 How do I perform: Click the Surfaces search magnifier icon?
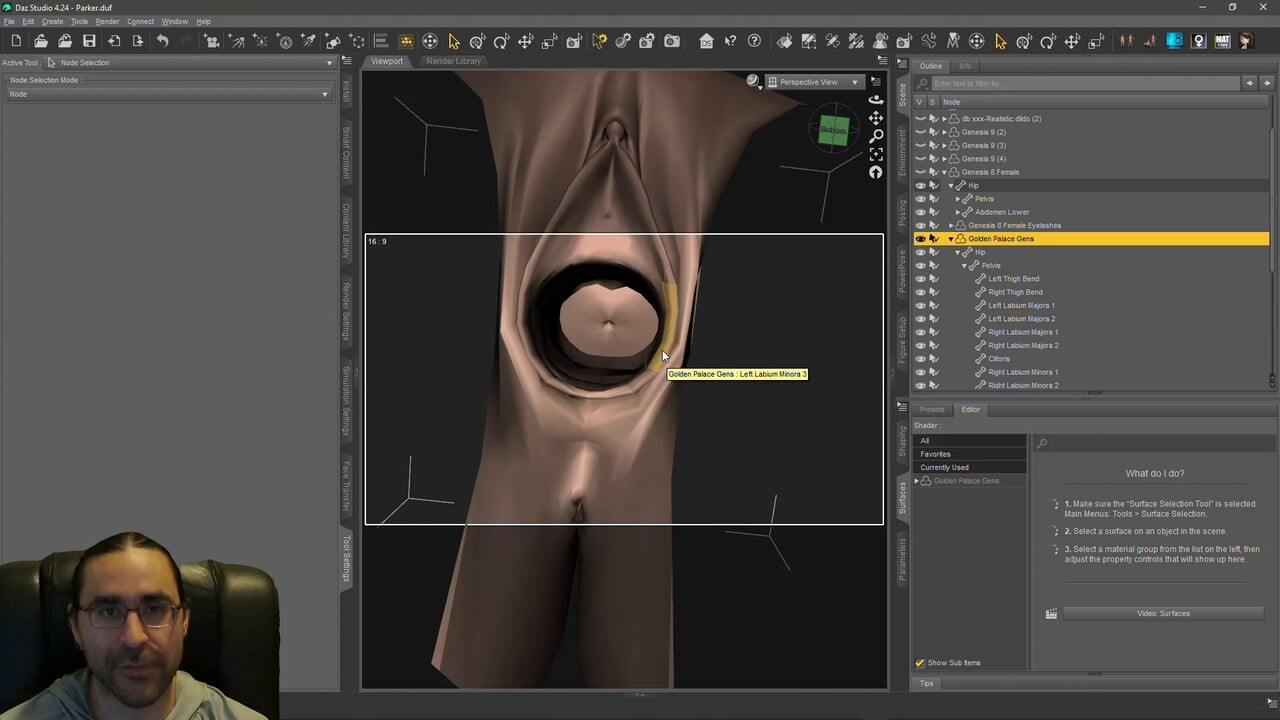pyautogui.click(x=1042, y=443)
